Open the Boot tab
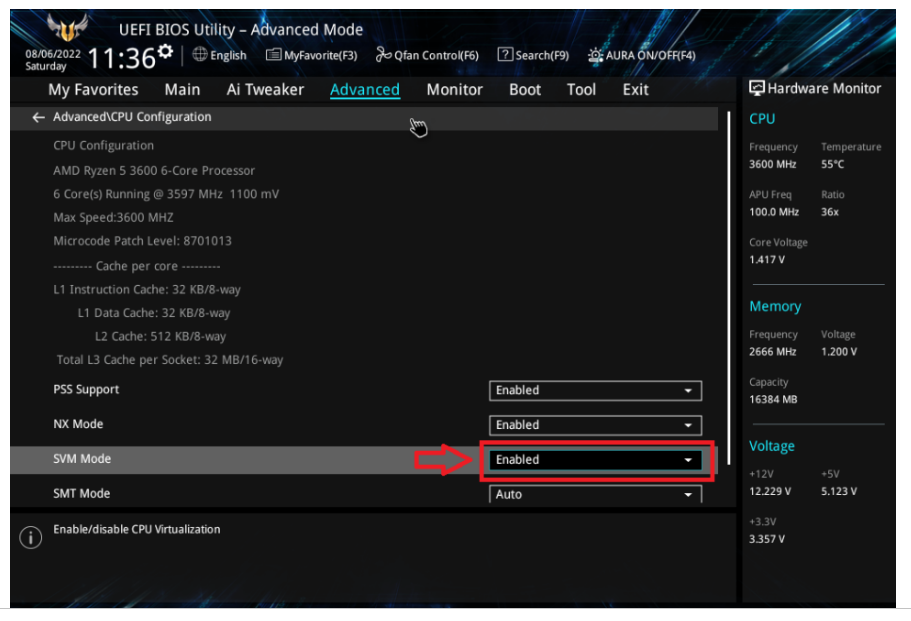The image size is (911, 621). coord(525,89)
